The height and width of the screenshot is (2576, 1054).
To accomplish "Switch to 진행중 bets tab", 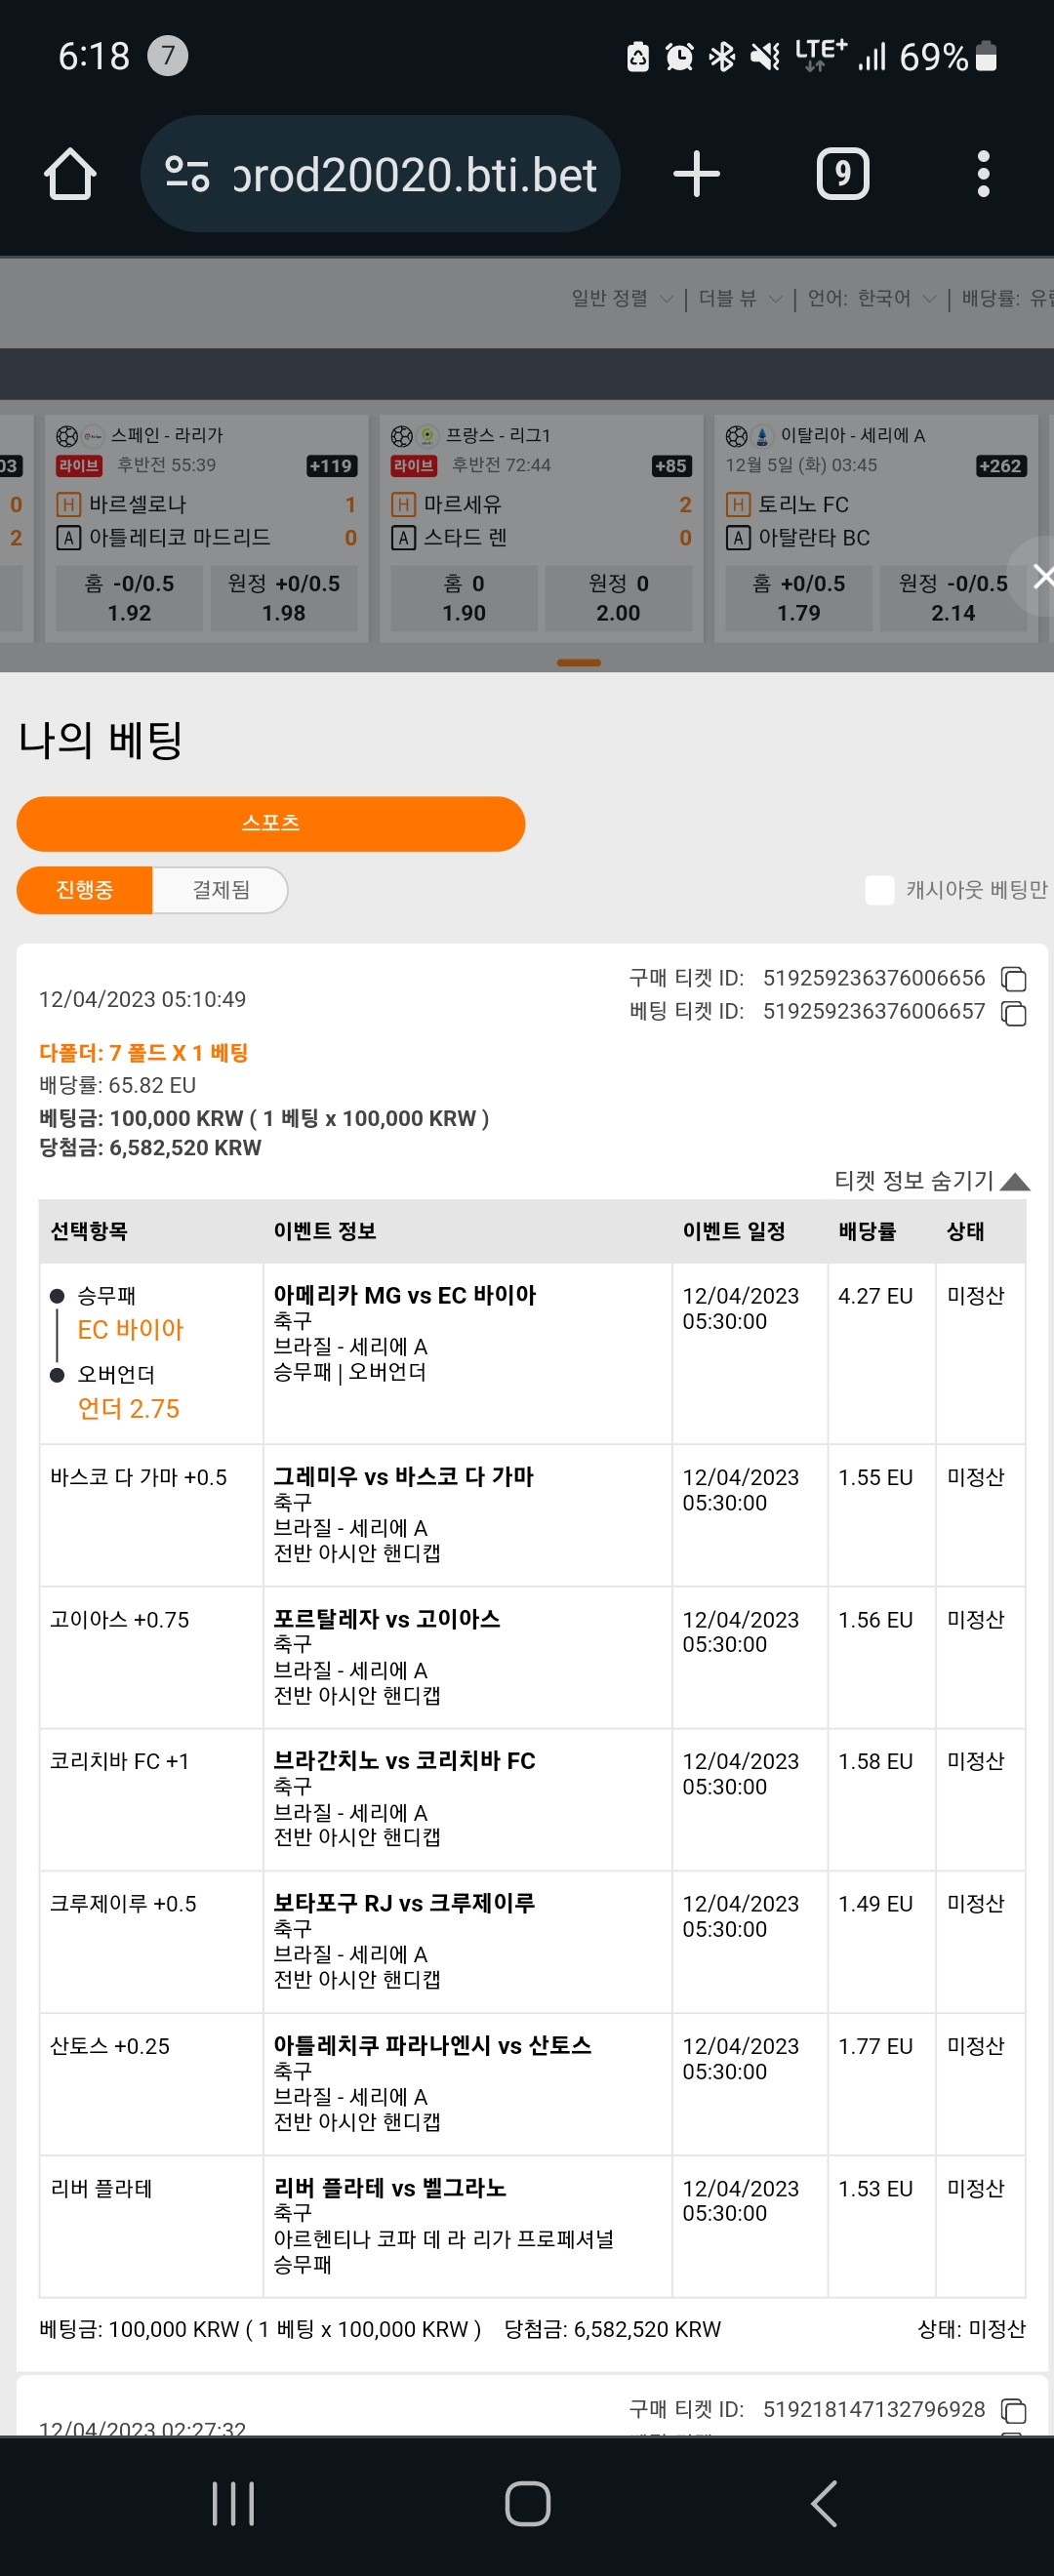I will [85, 890].
